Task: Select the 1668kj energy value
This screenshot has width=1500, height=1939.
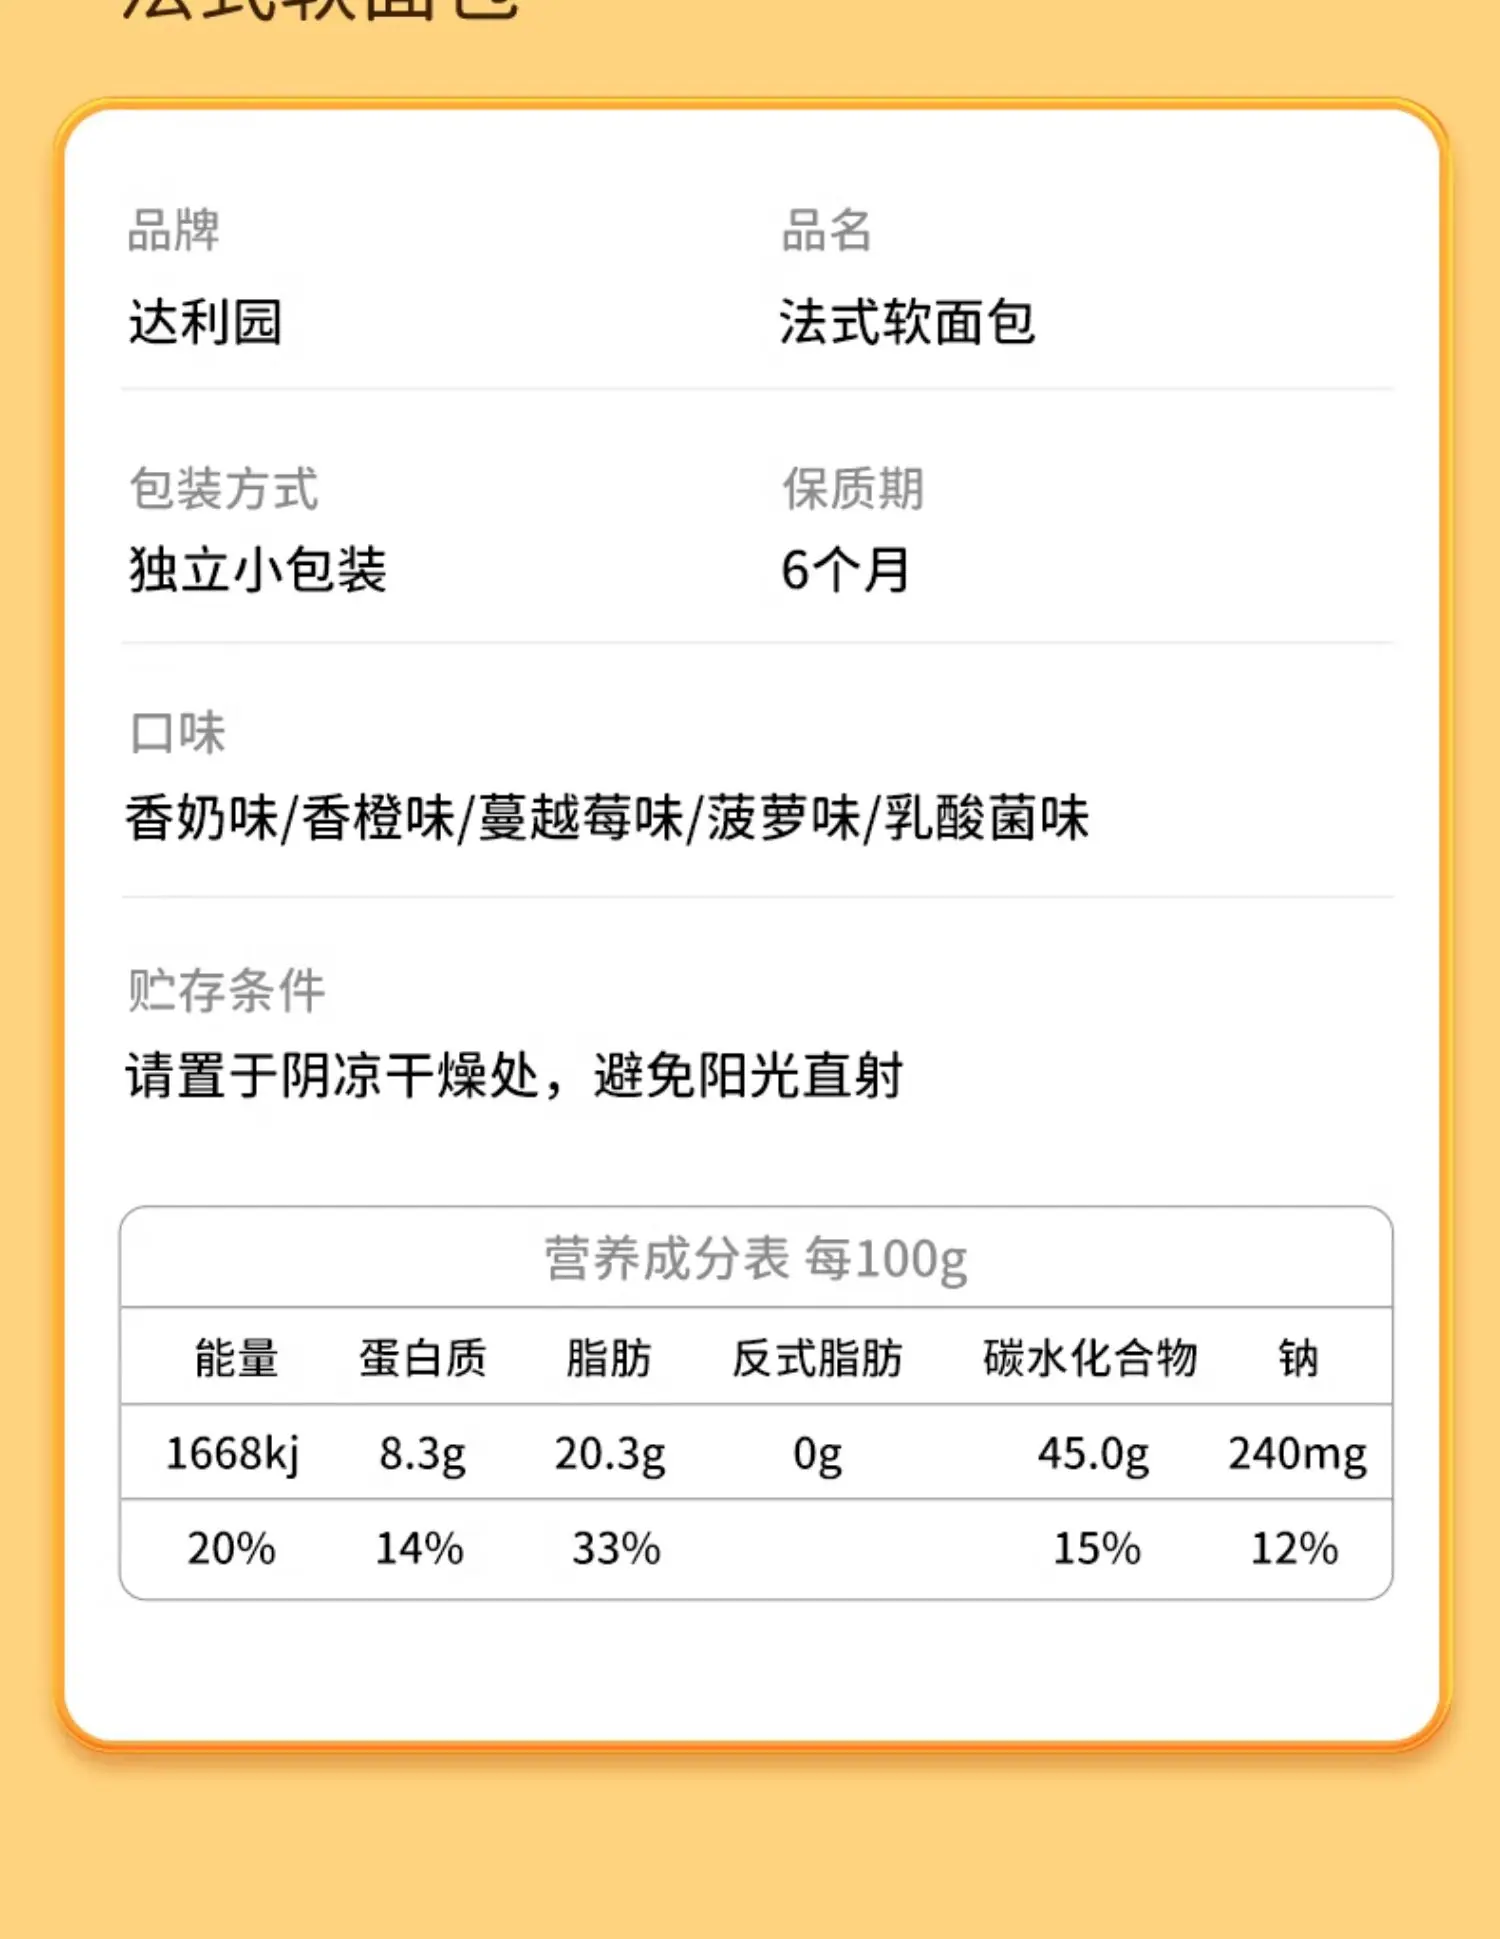Action: (232, 1453)
